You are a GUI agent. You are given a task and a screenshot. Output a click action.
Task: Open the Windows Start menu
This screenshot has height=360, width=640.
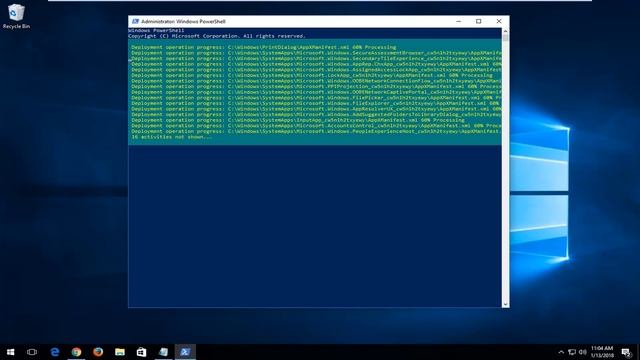coord(11,352)
